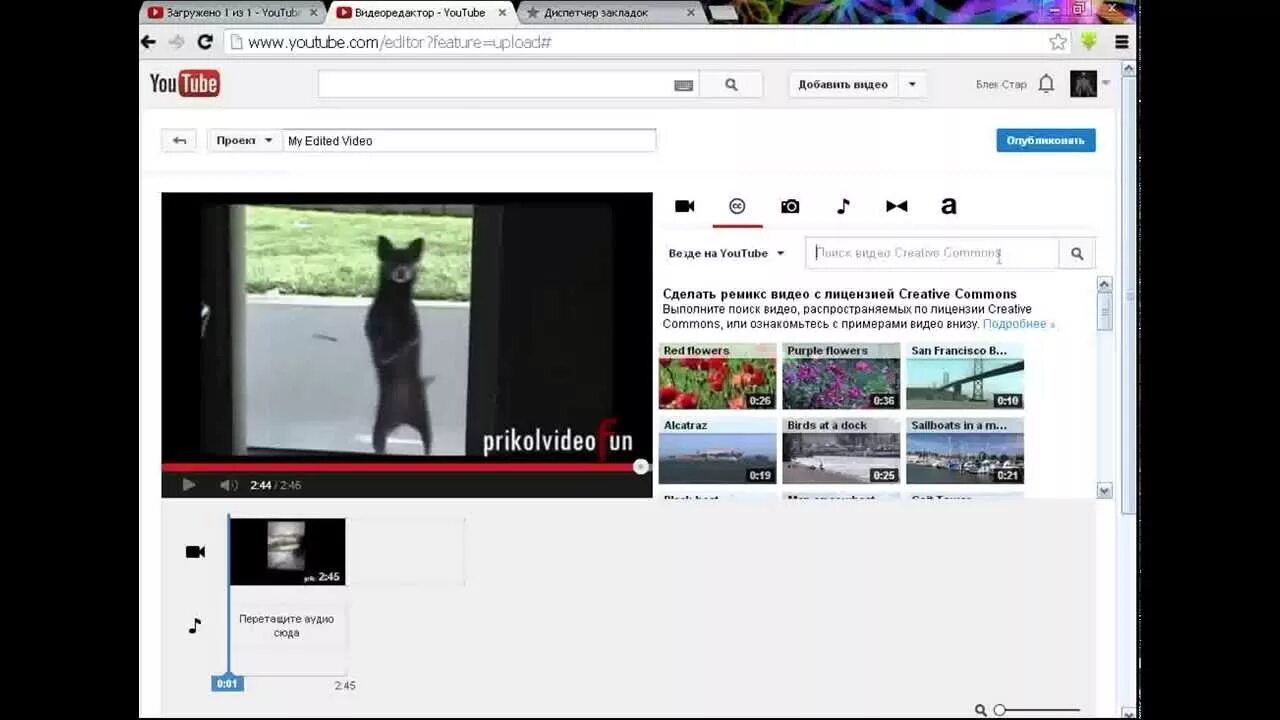Click the Блек Стар account name
Screen dimensions: 1280x720
point(1001,85)
